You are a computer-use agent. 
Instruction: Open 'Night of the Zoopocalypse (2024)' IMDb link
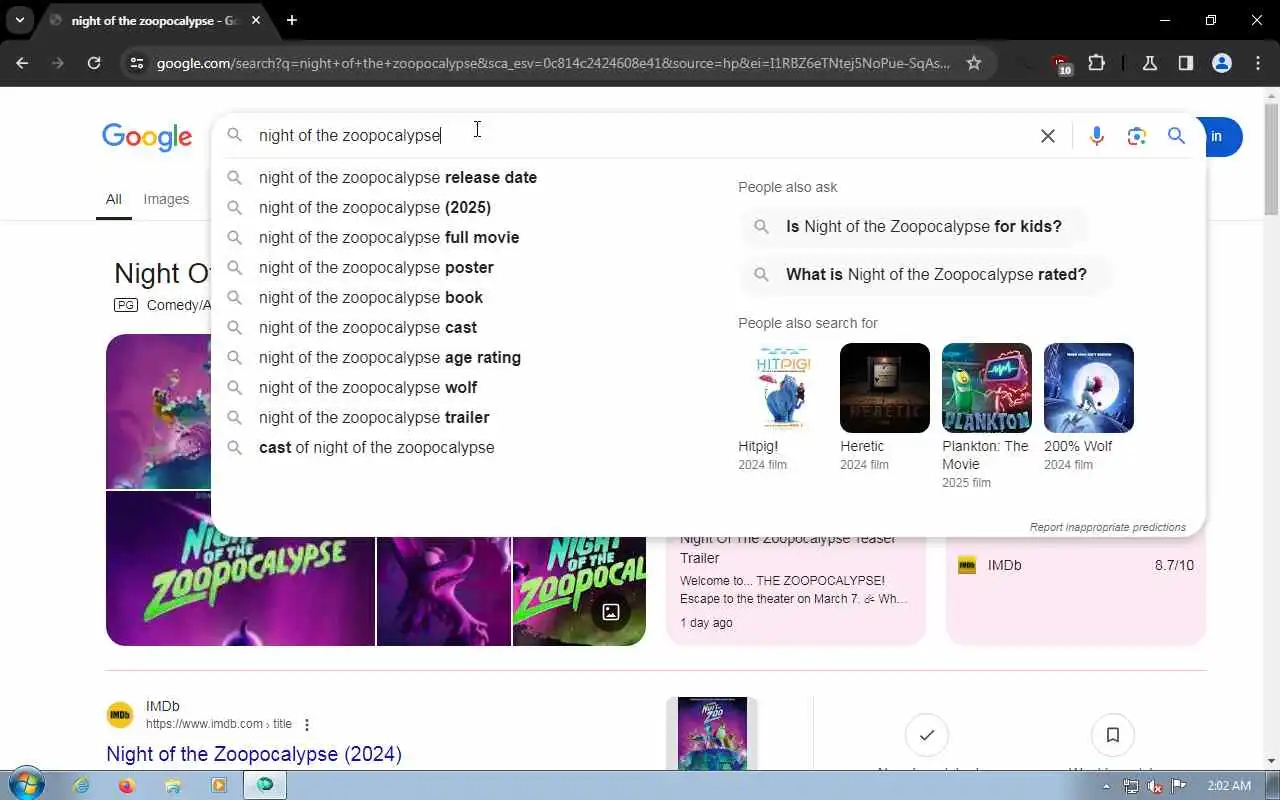(254, 754)
